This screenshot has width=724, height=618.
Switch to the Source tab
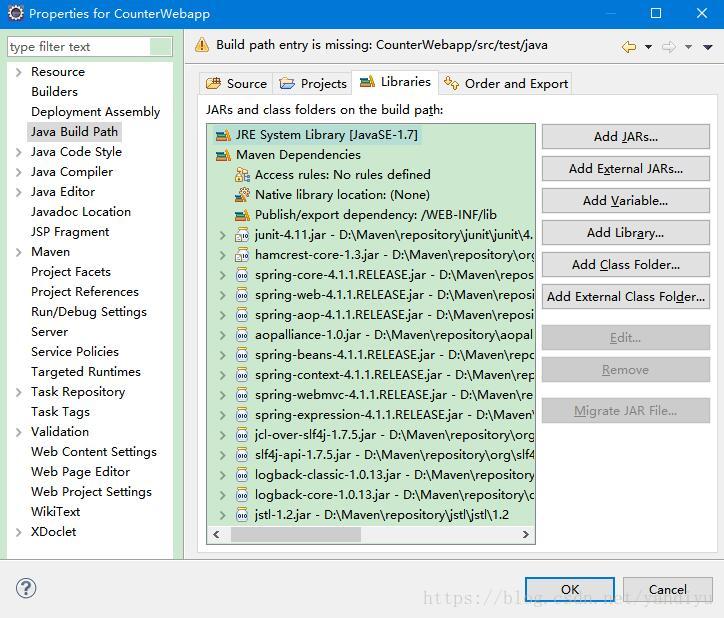236,84
